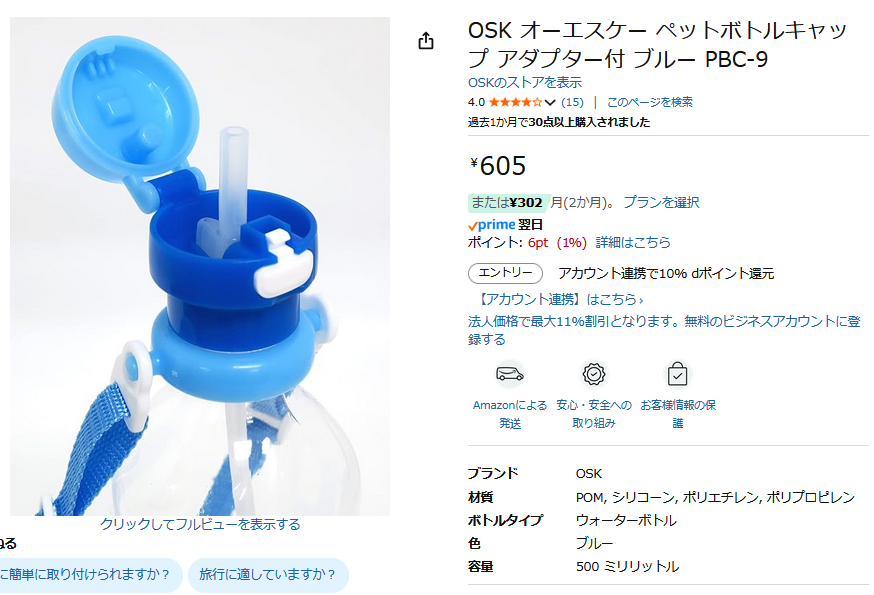Expand the rating dropdown chevron
The image size is (874, 595).
pos(550,103)
